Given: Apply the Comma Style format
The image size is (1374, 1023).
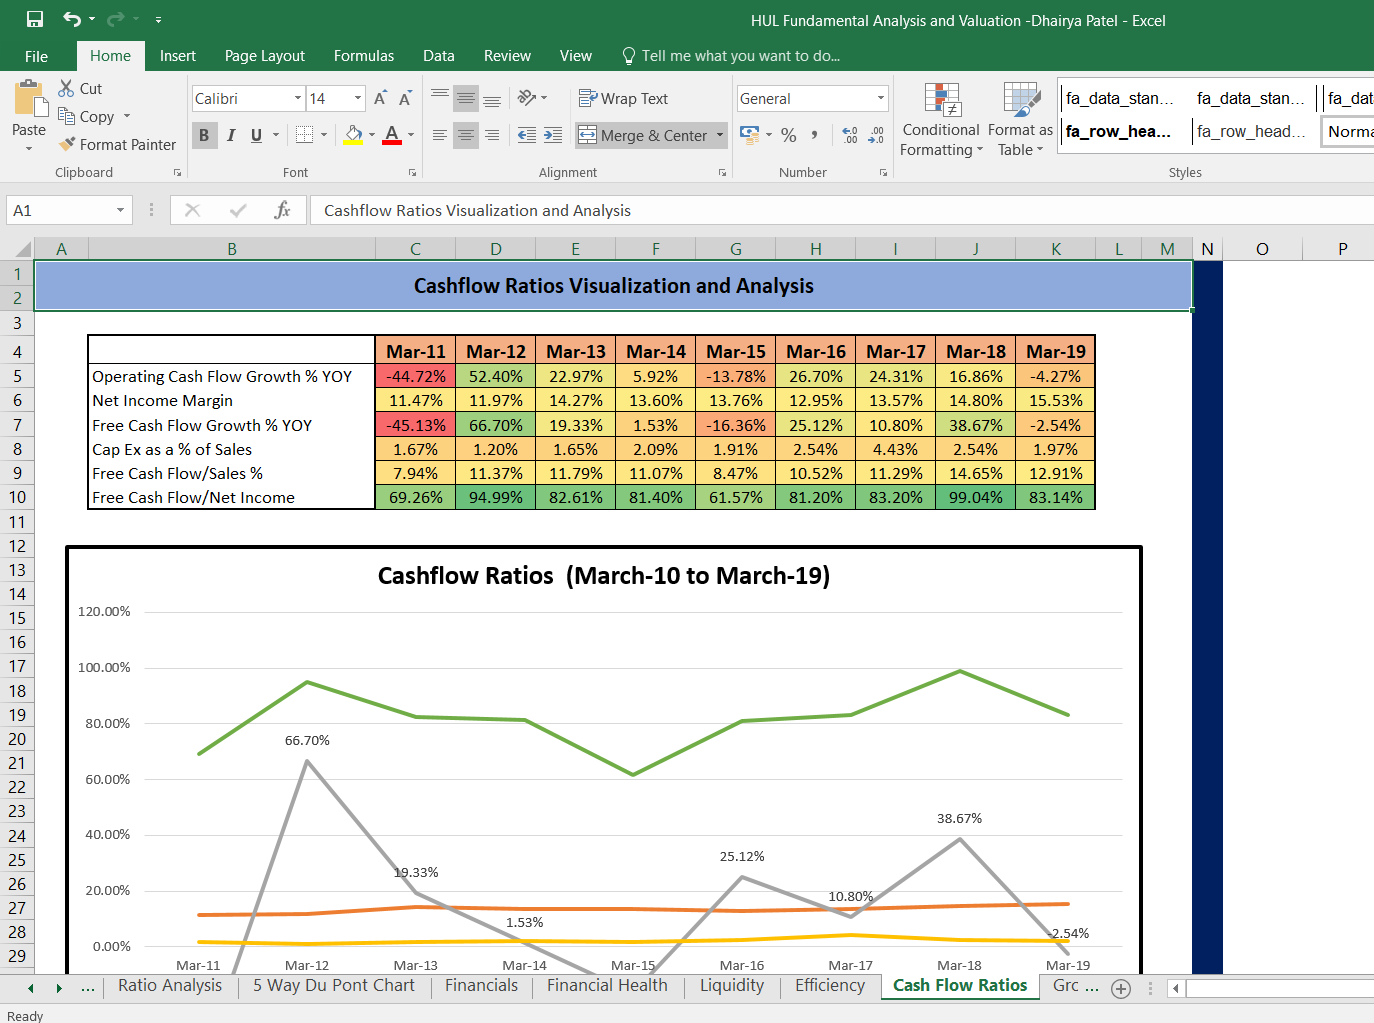Looking at the screenshot, I should (x=815, y=135).
